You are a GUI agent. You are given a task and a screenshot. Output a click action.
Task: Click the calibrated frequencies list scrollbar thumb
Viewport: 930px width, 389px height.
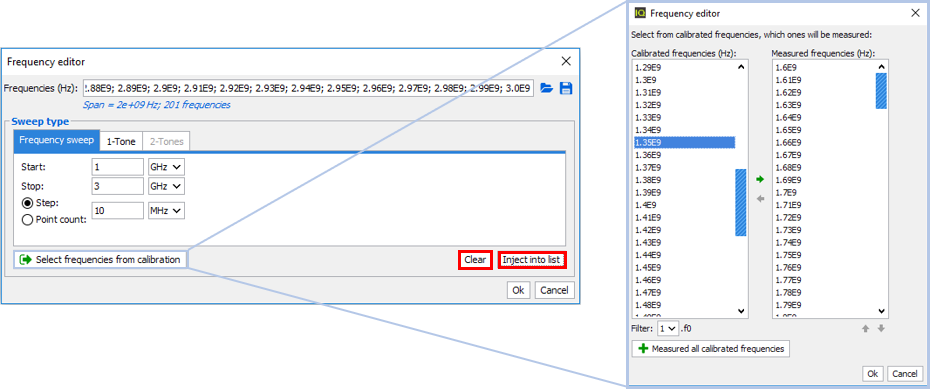coord(741,203)
